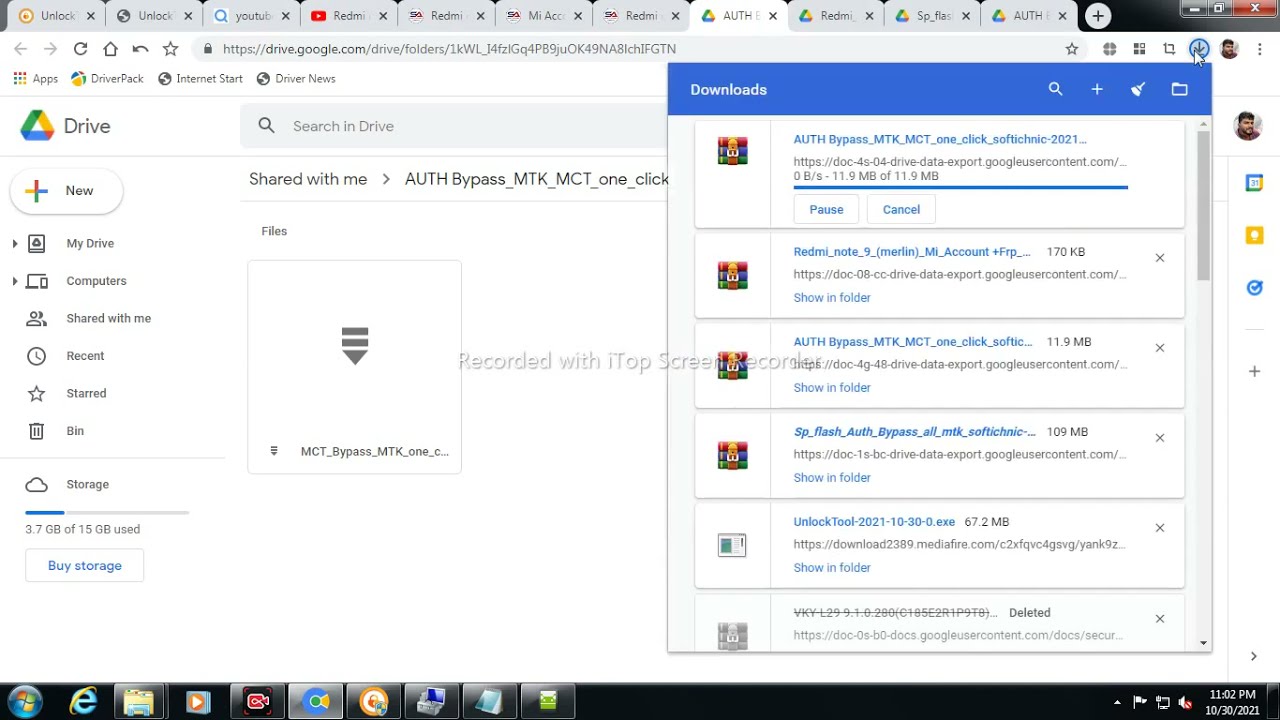1280x720 pixels.
Task: Open Google Calendar side panel icon
Action: pos(1254,183)
